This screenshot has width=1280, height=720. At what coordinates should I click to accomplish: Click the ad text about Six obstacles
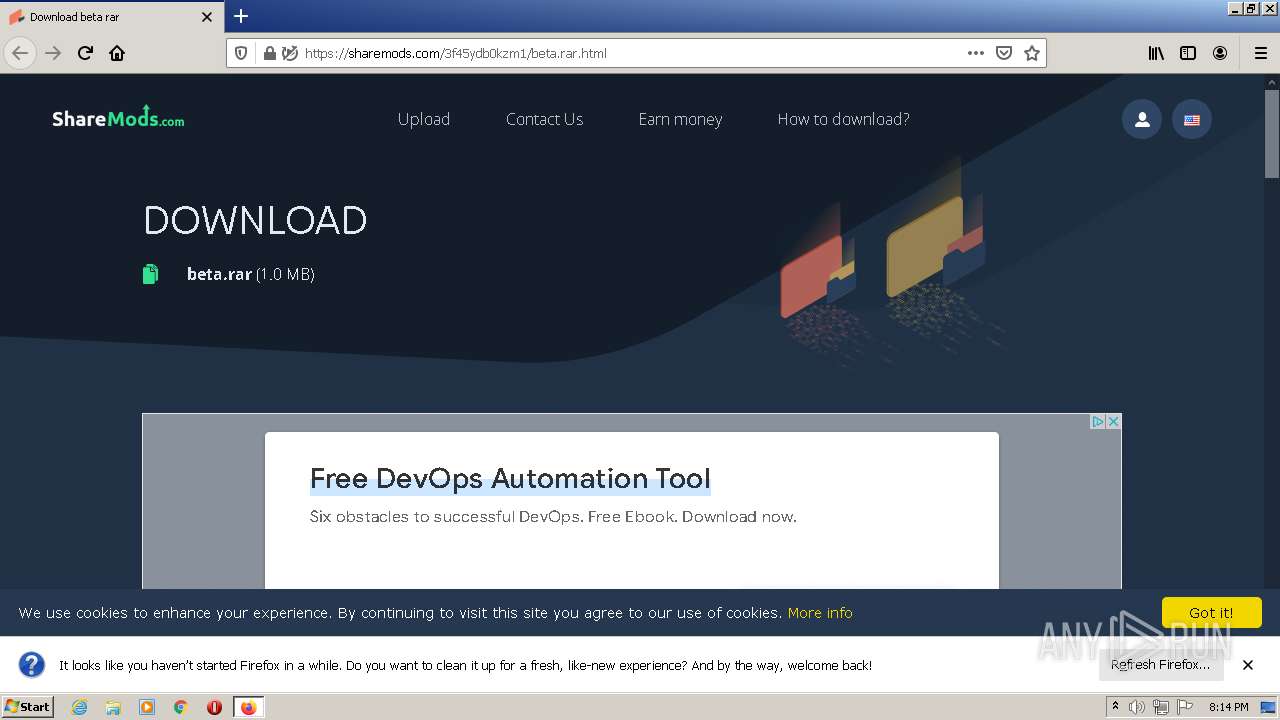pos(553,517)
